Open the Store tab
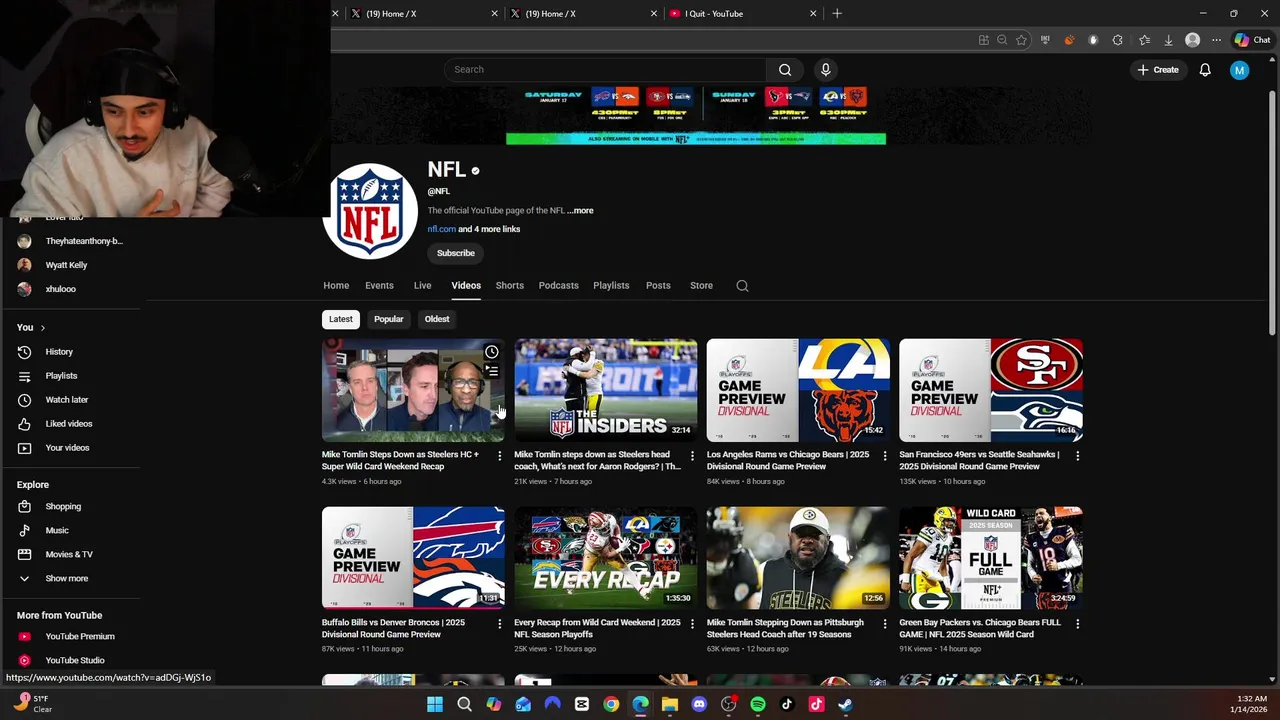Viewport: 1280px width, 720px height. (701, 286)
